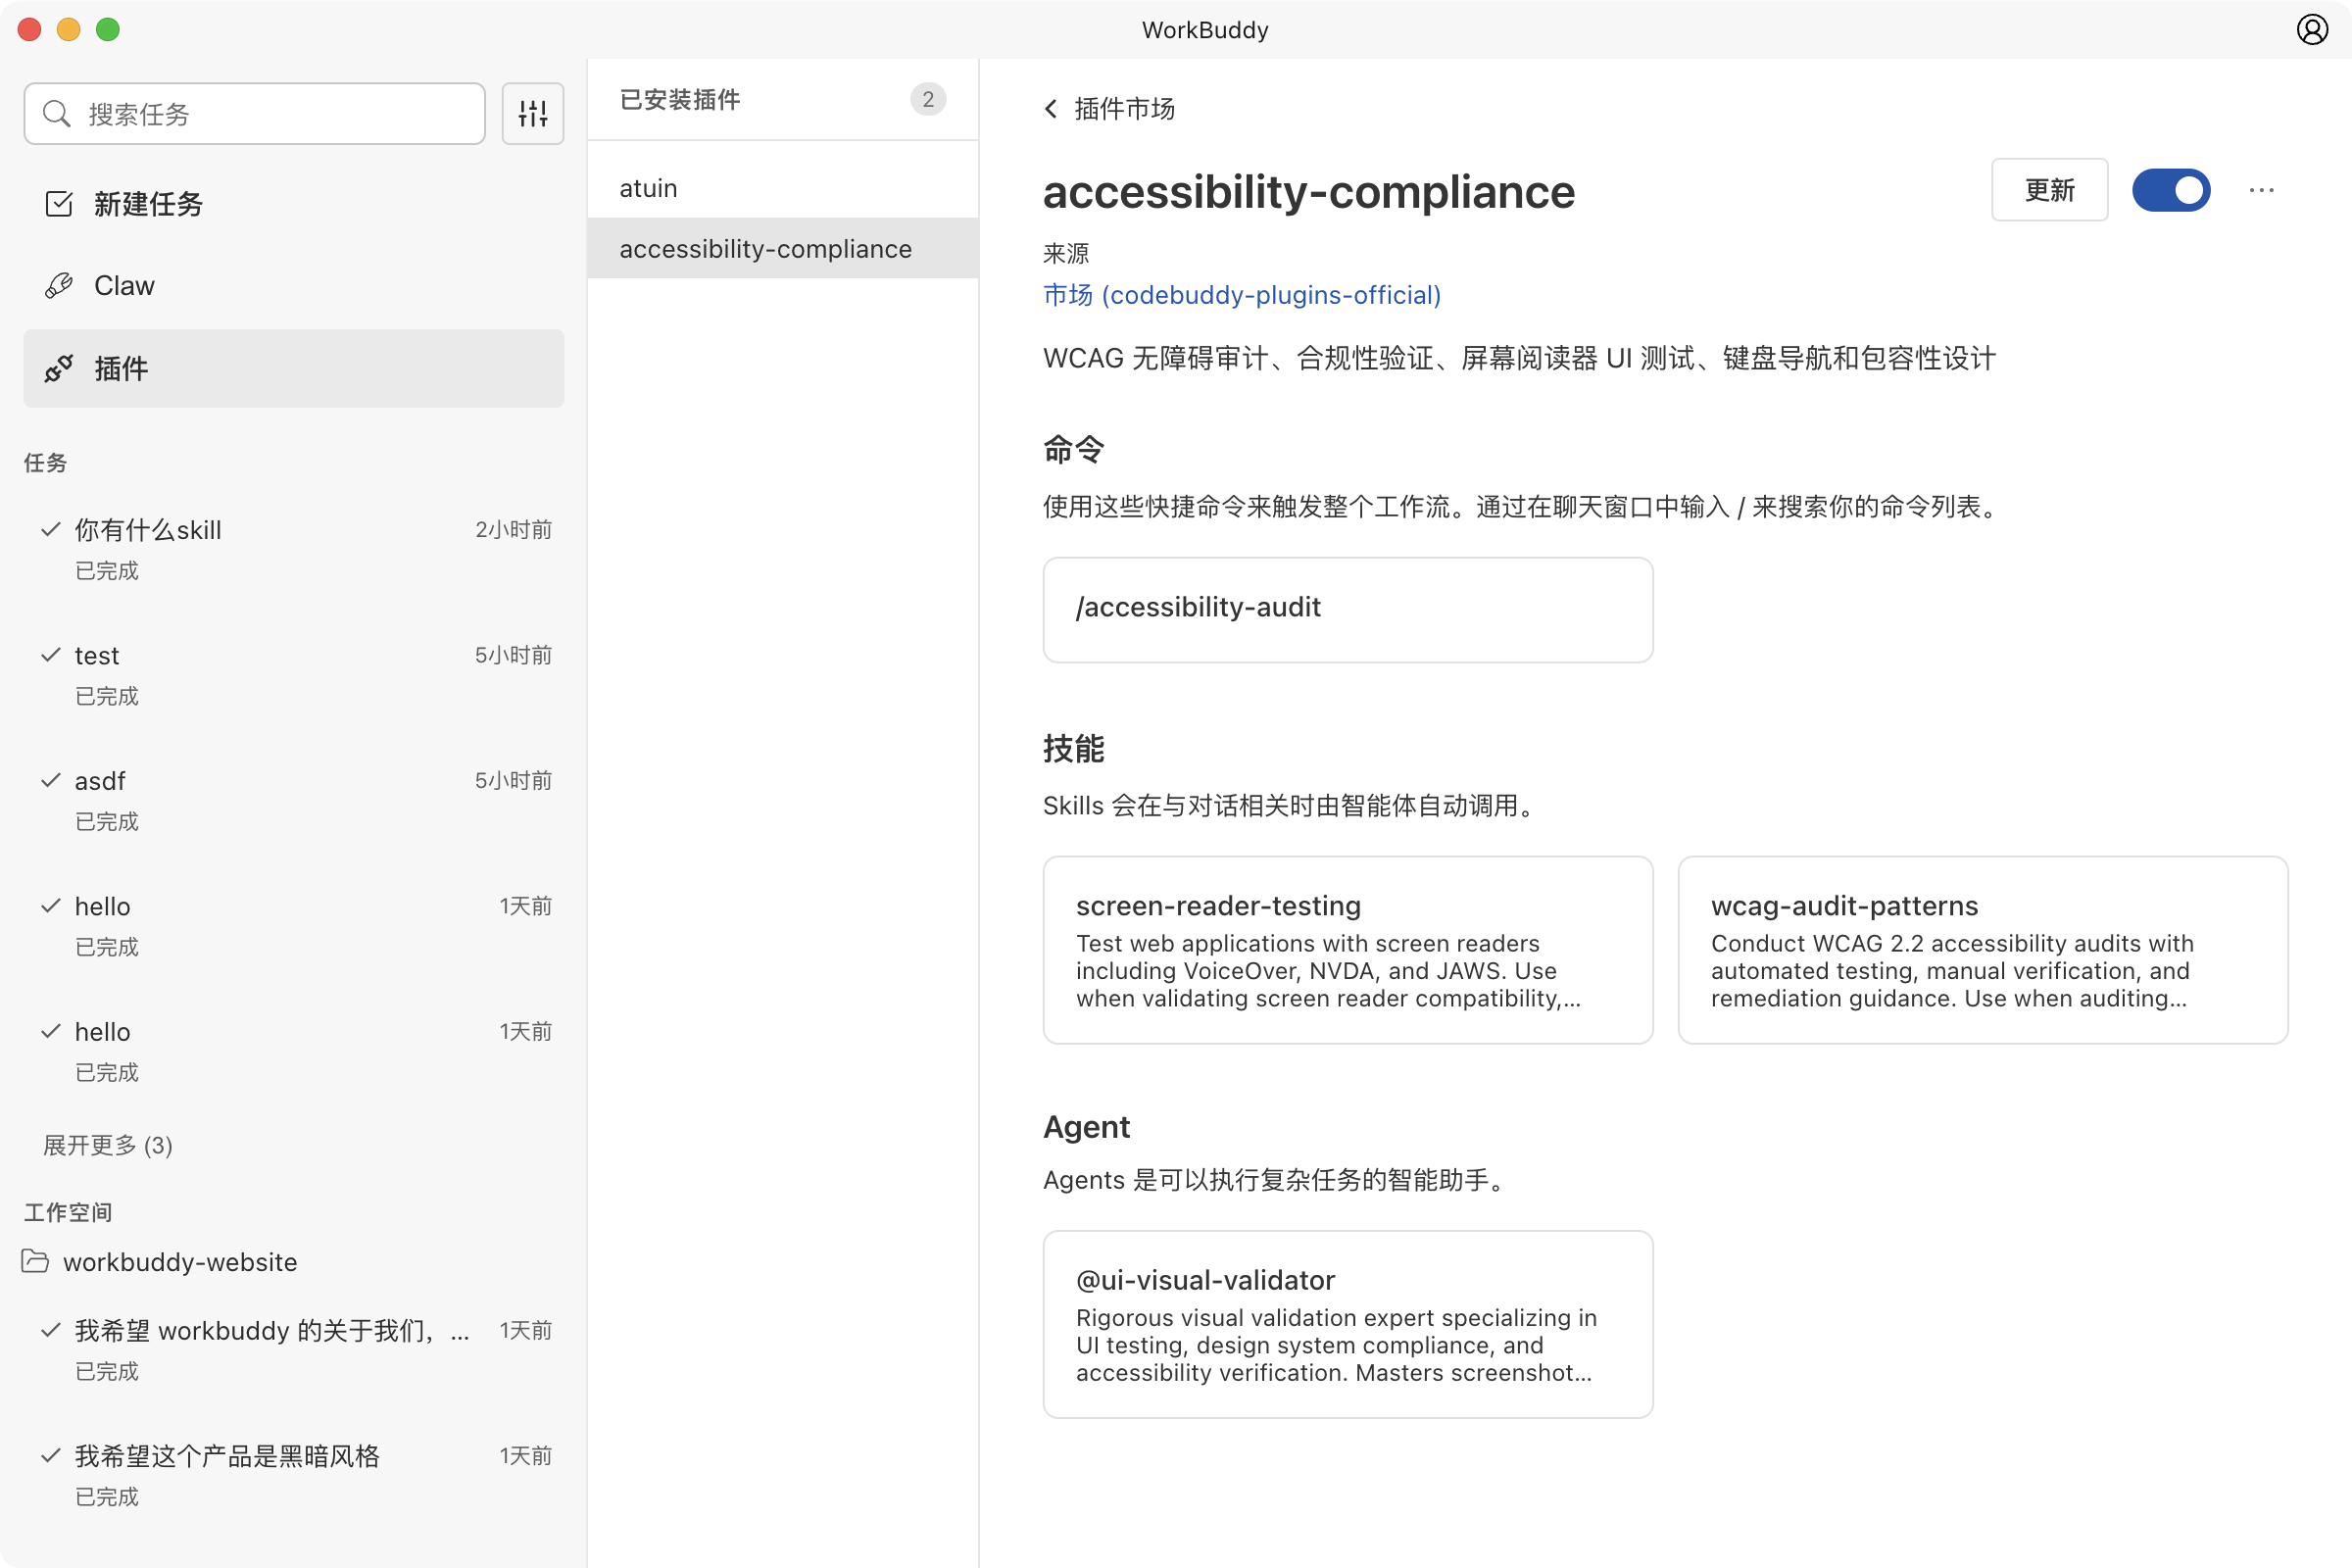Image resolution: width=2352 pixels, height=1568 pixels.
Task: Select the 新建任务 icon
Action: coord(59,203)
